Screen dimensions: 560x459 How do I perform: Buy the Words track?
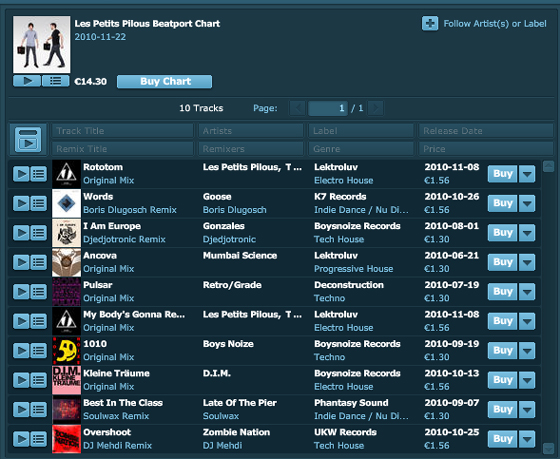click(502, 204)
